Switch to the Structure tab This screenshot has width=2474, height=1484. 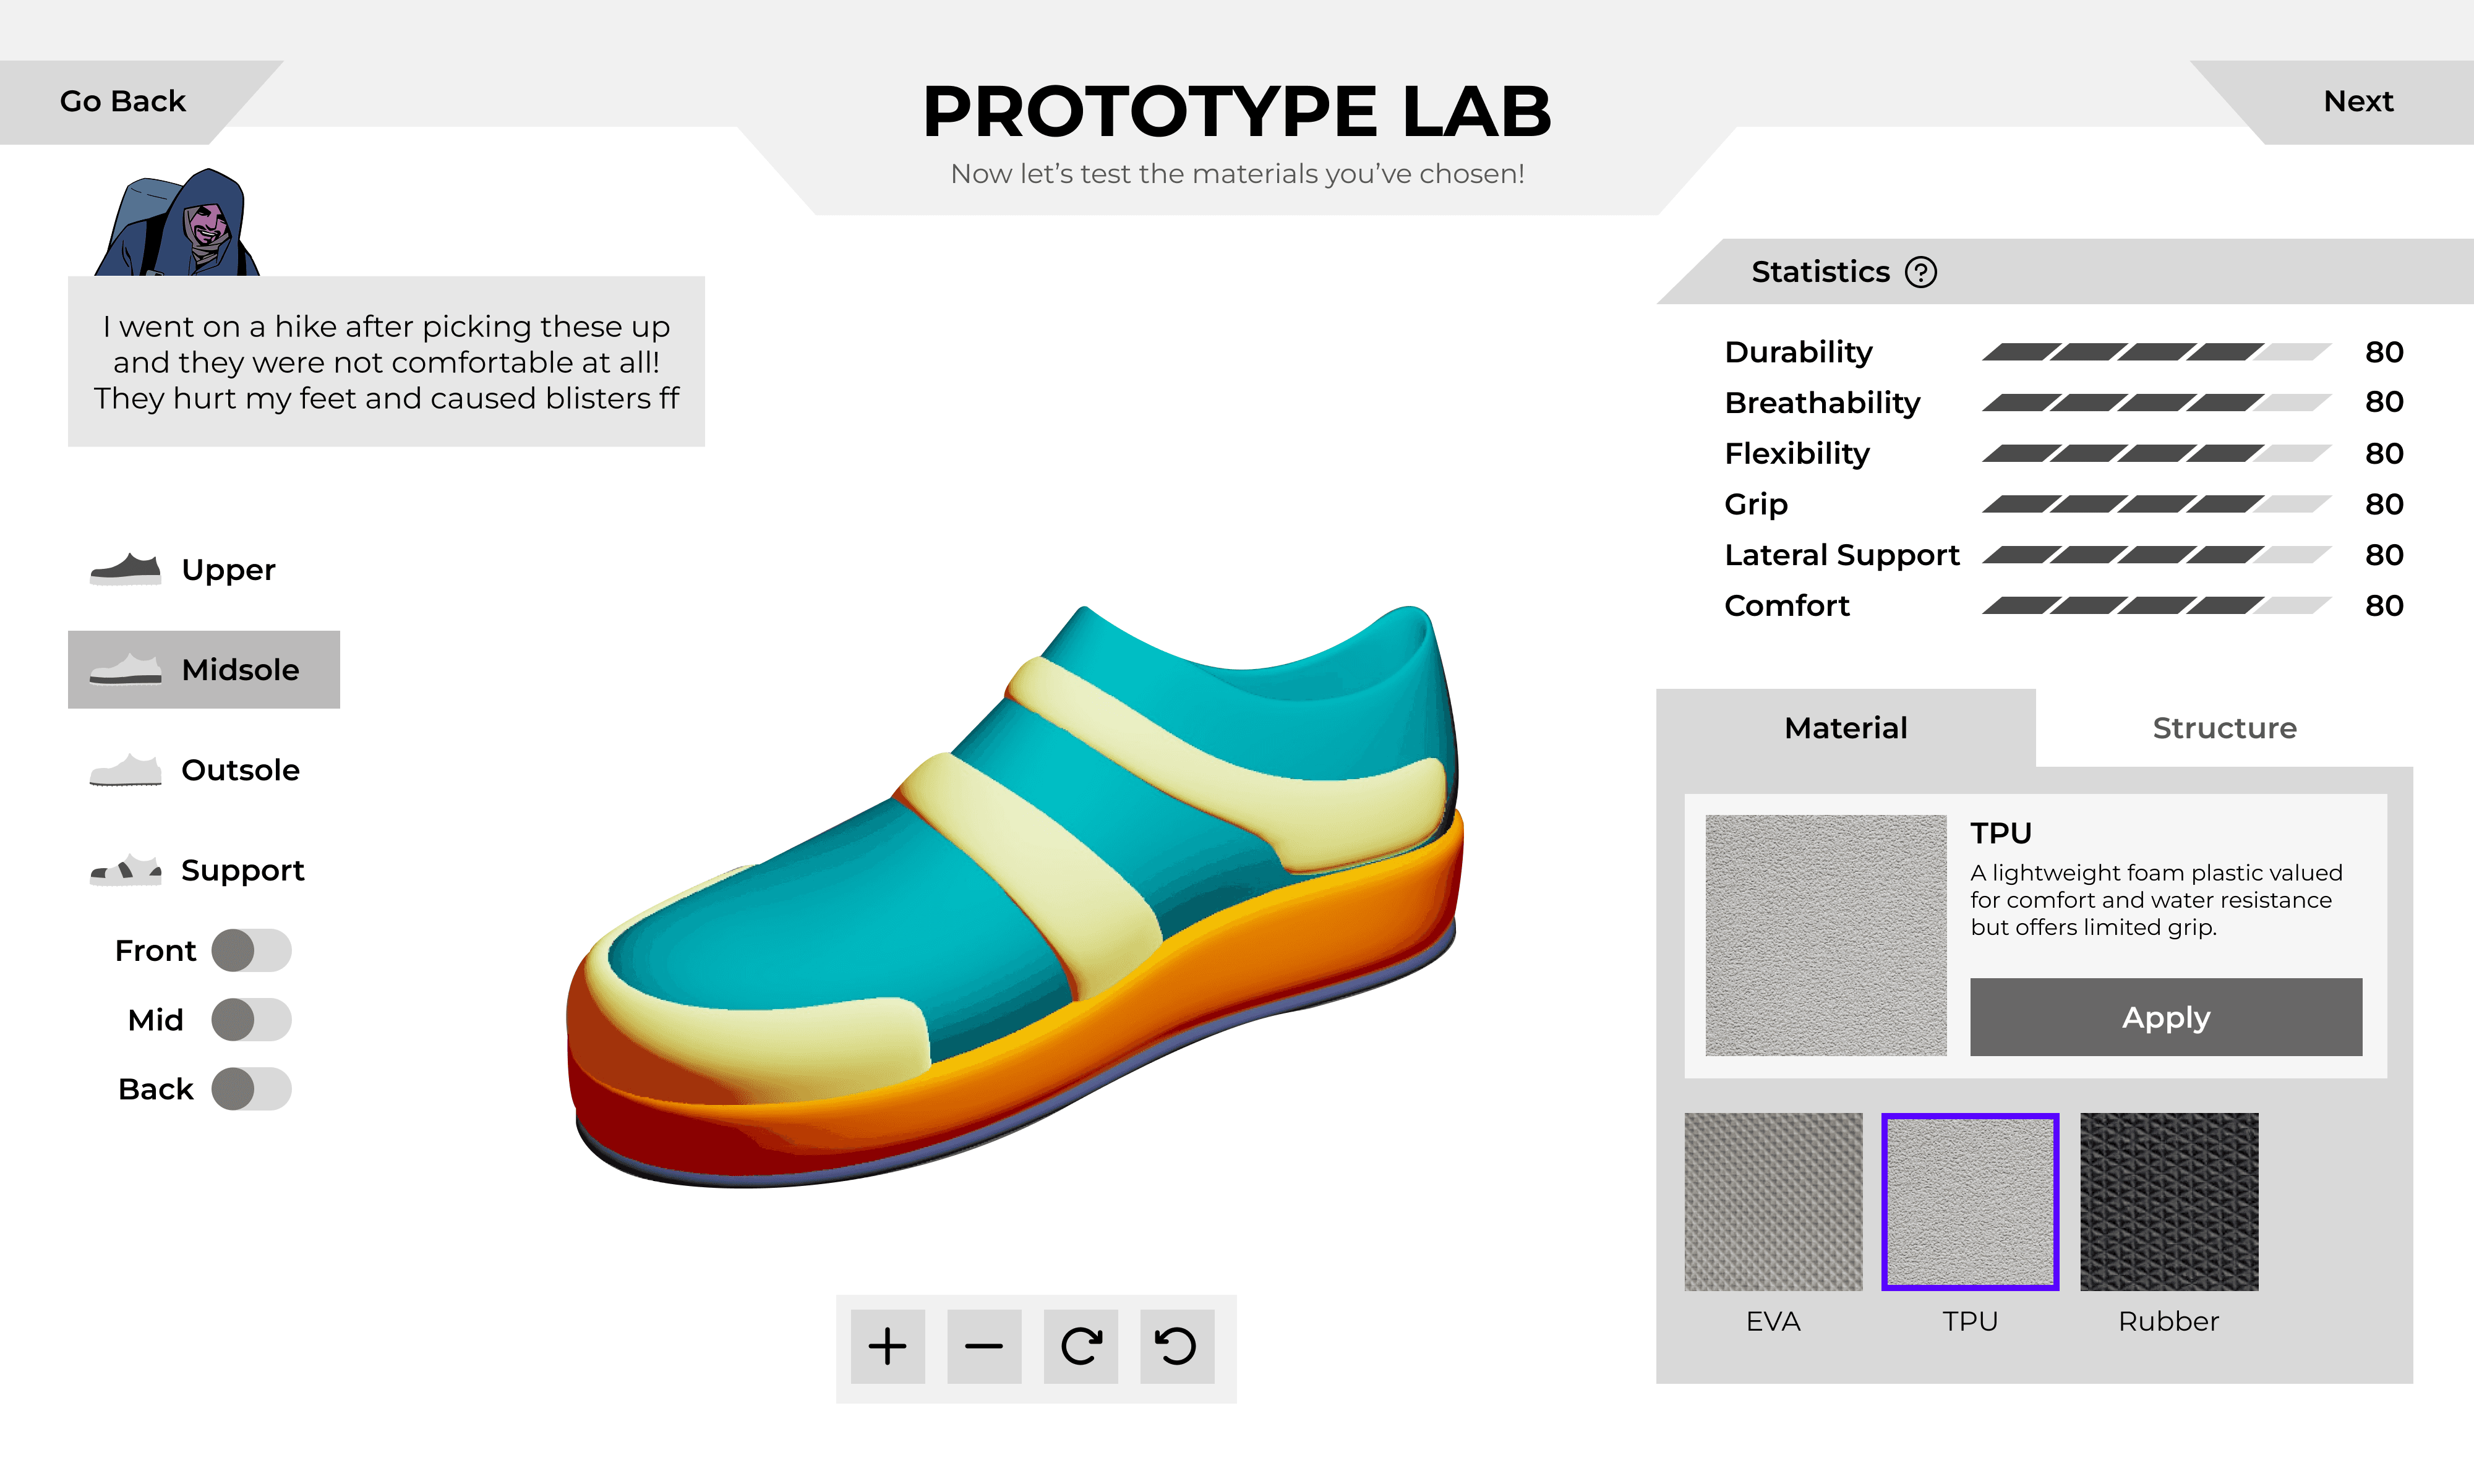click(2223, 728)
